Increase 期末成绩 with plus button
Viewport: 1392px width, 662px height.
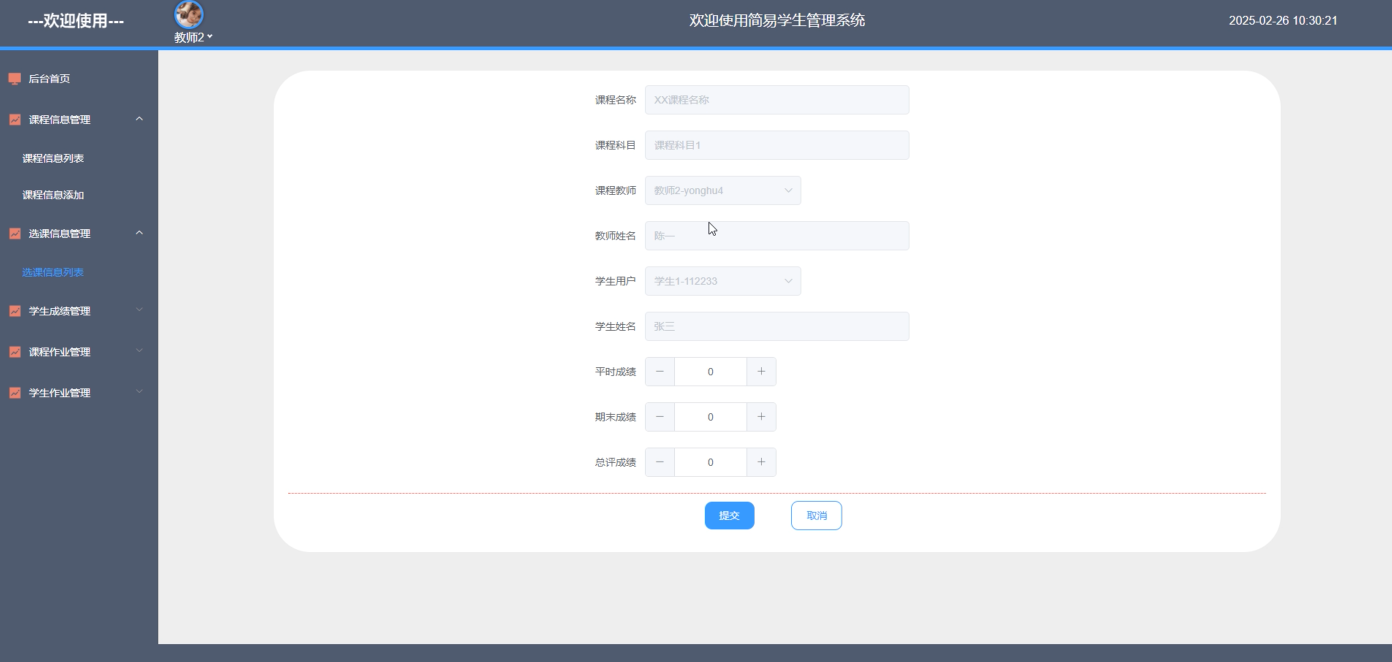click(x=761, y=417)
